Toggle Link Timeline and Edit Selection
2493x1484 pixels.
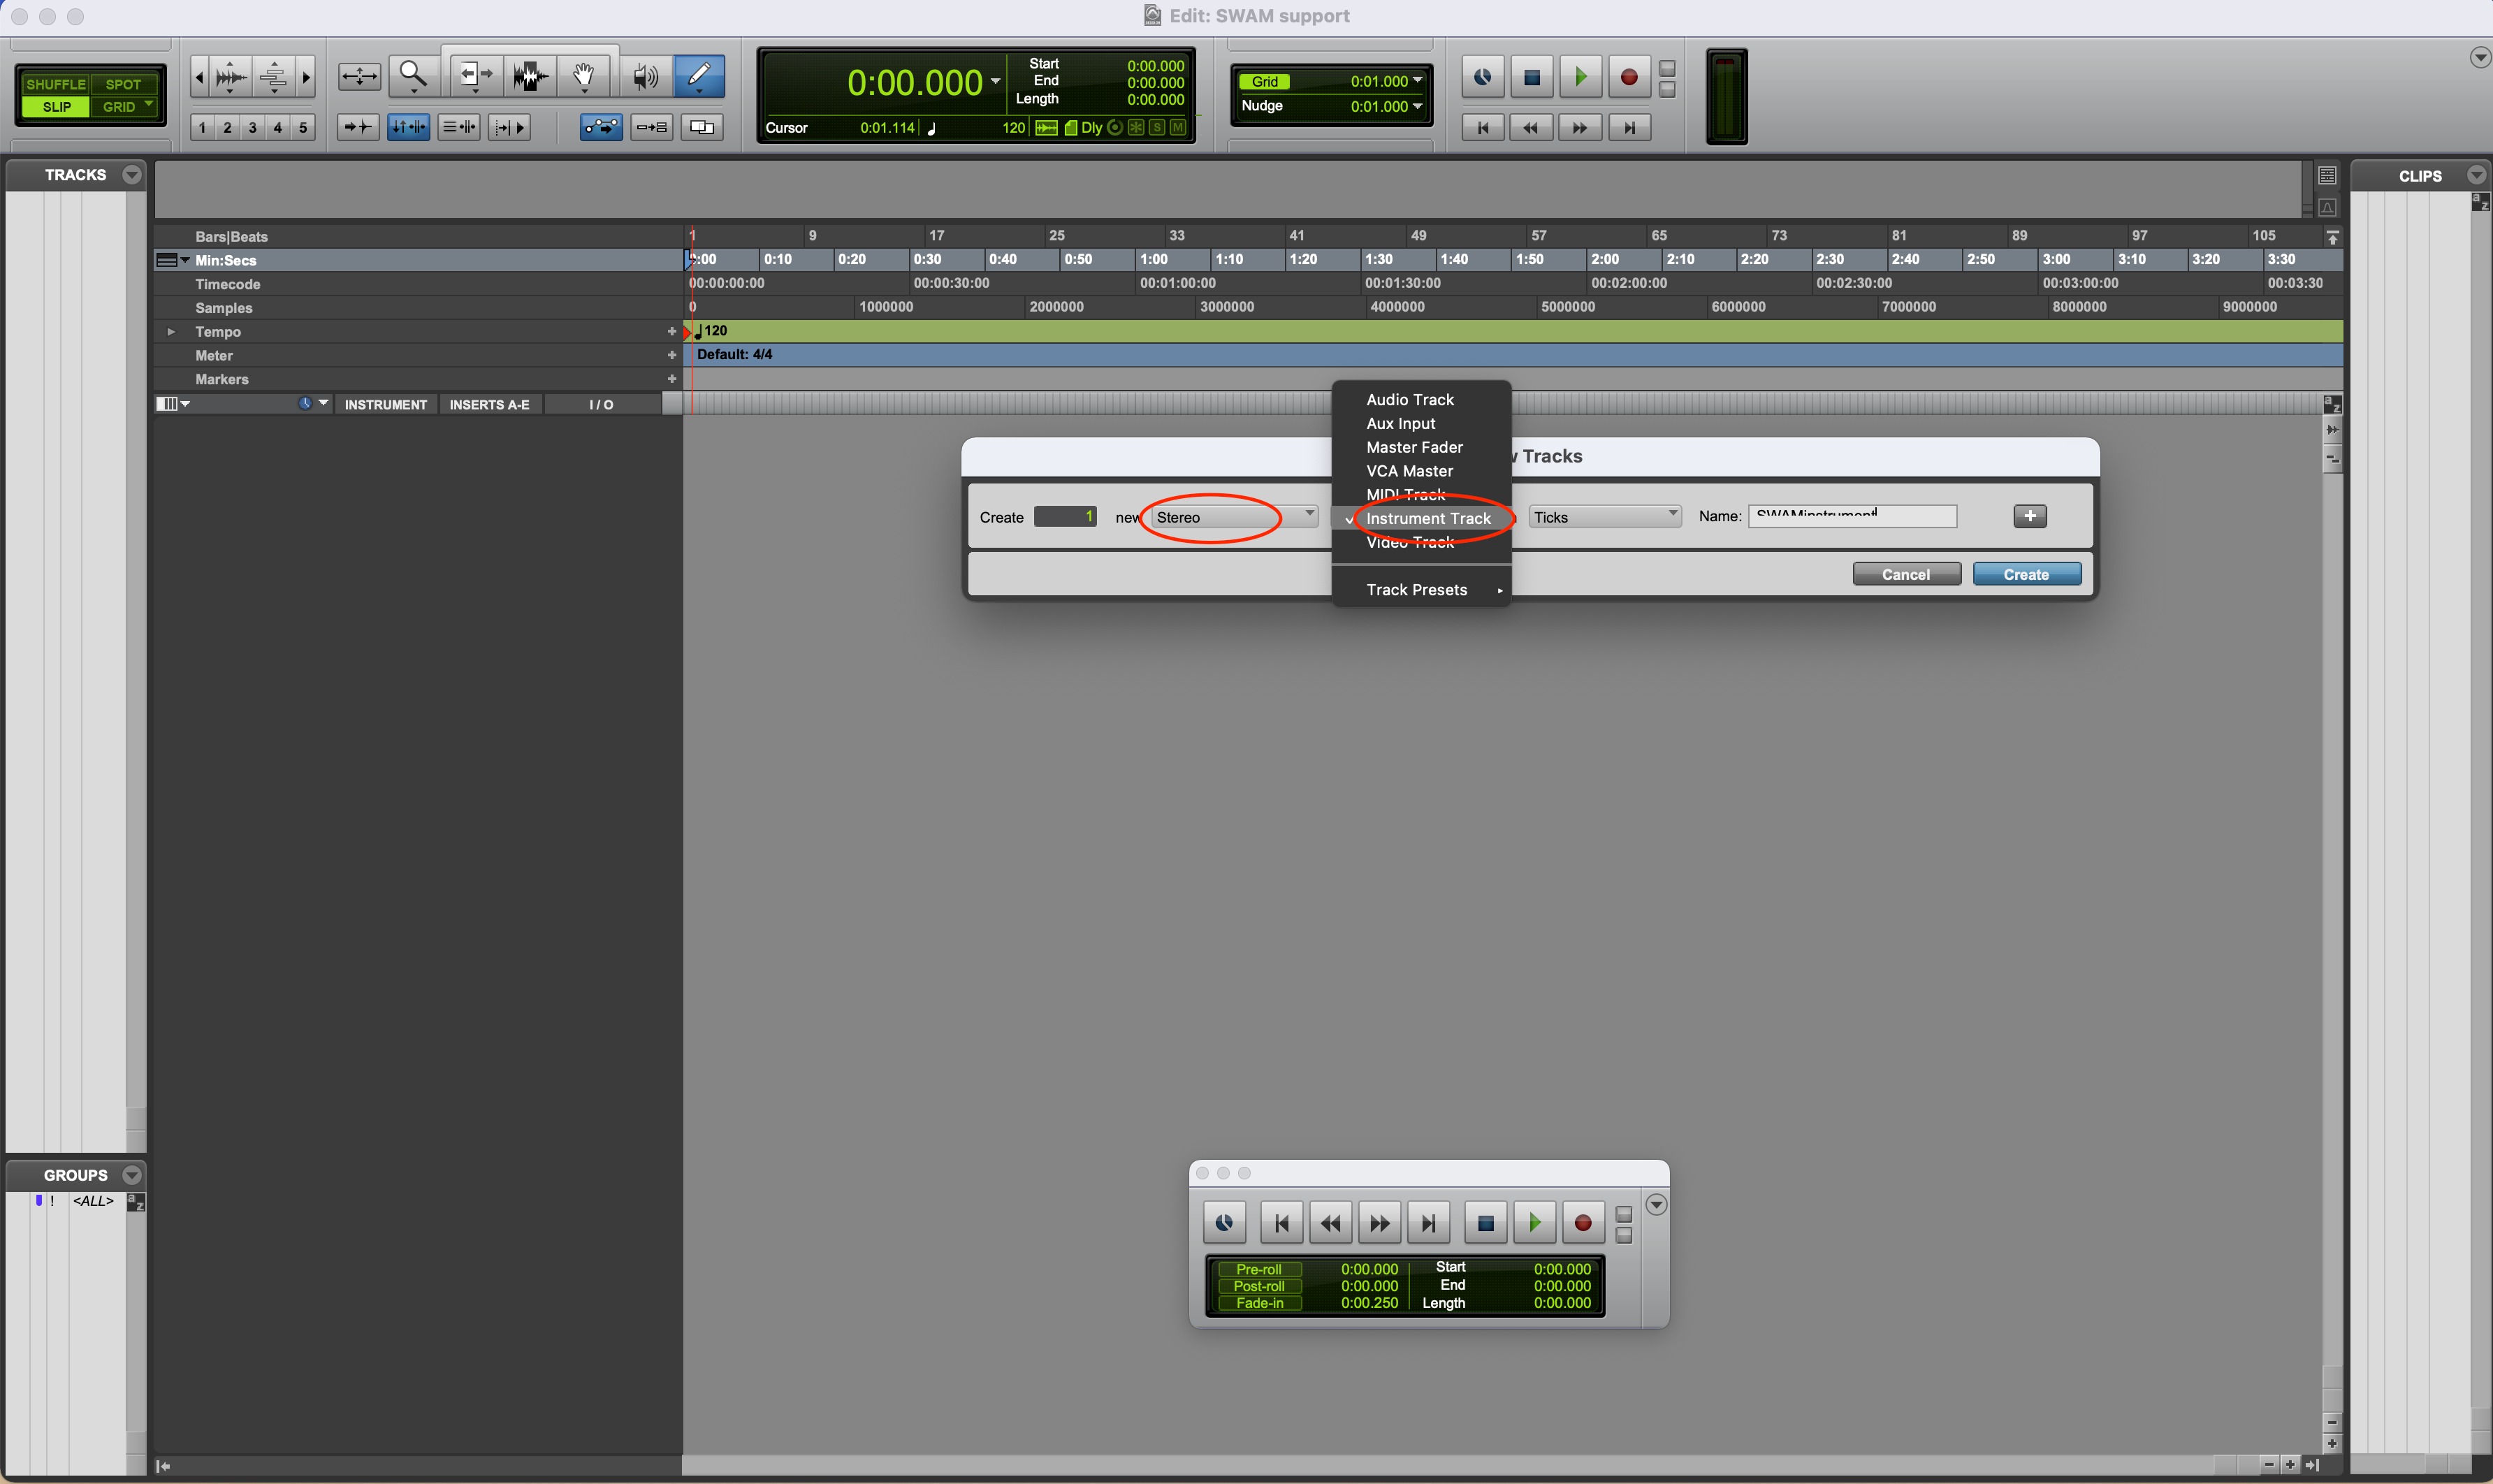[408, 128]
